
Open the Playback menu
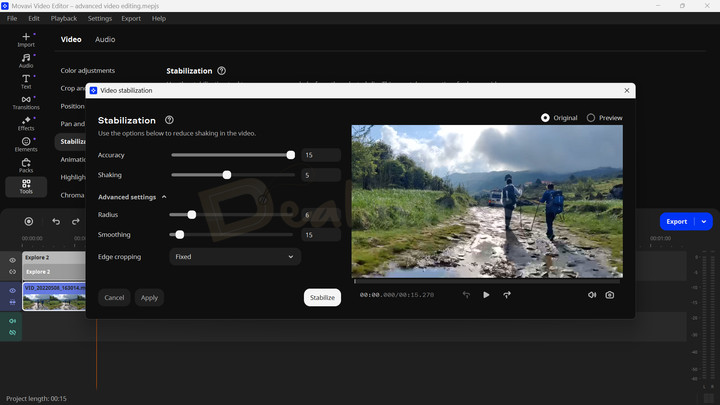point(64,18)
